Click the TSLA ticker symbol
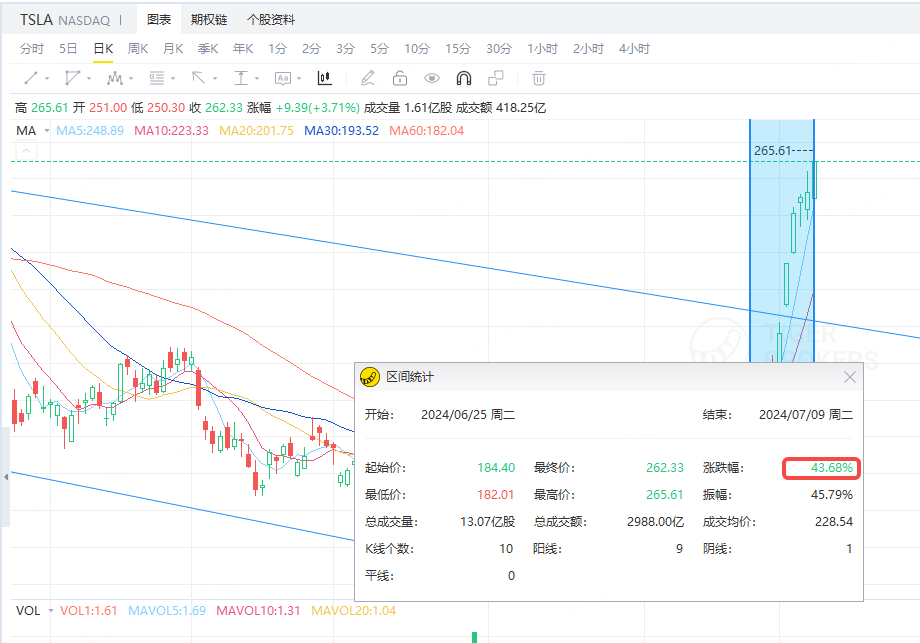Image resolution: width=920 pixels, height=643 pixels. pyautogui.click(x=36, y=20)
